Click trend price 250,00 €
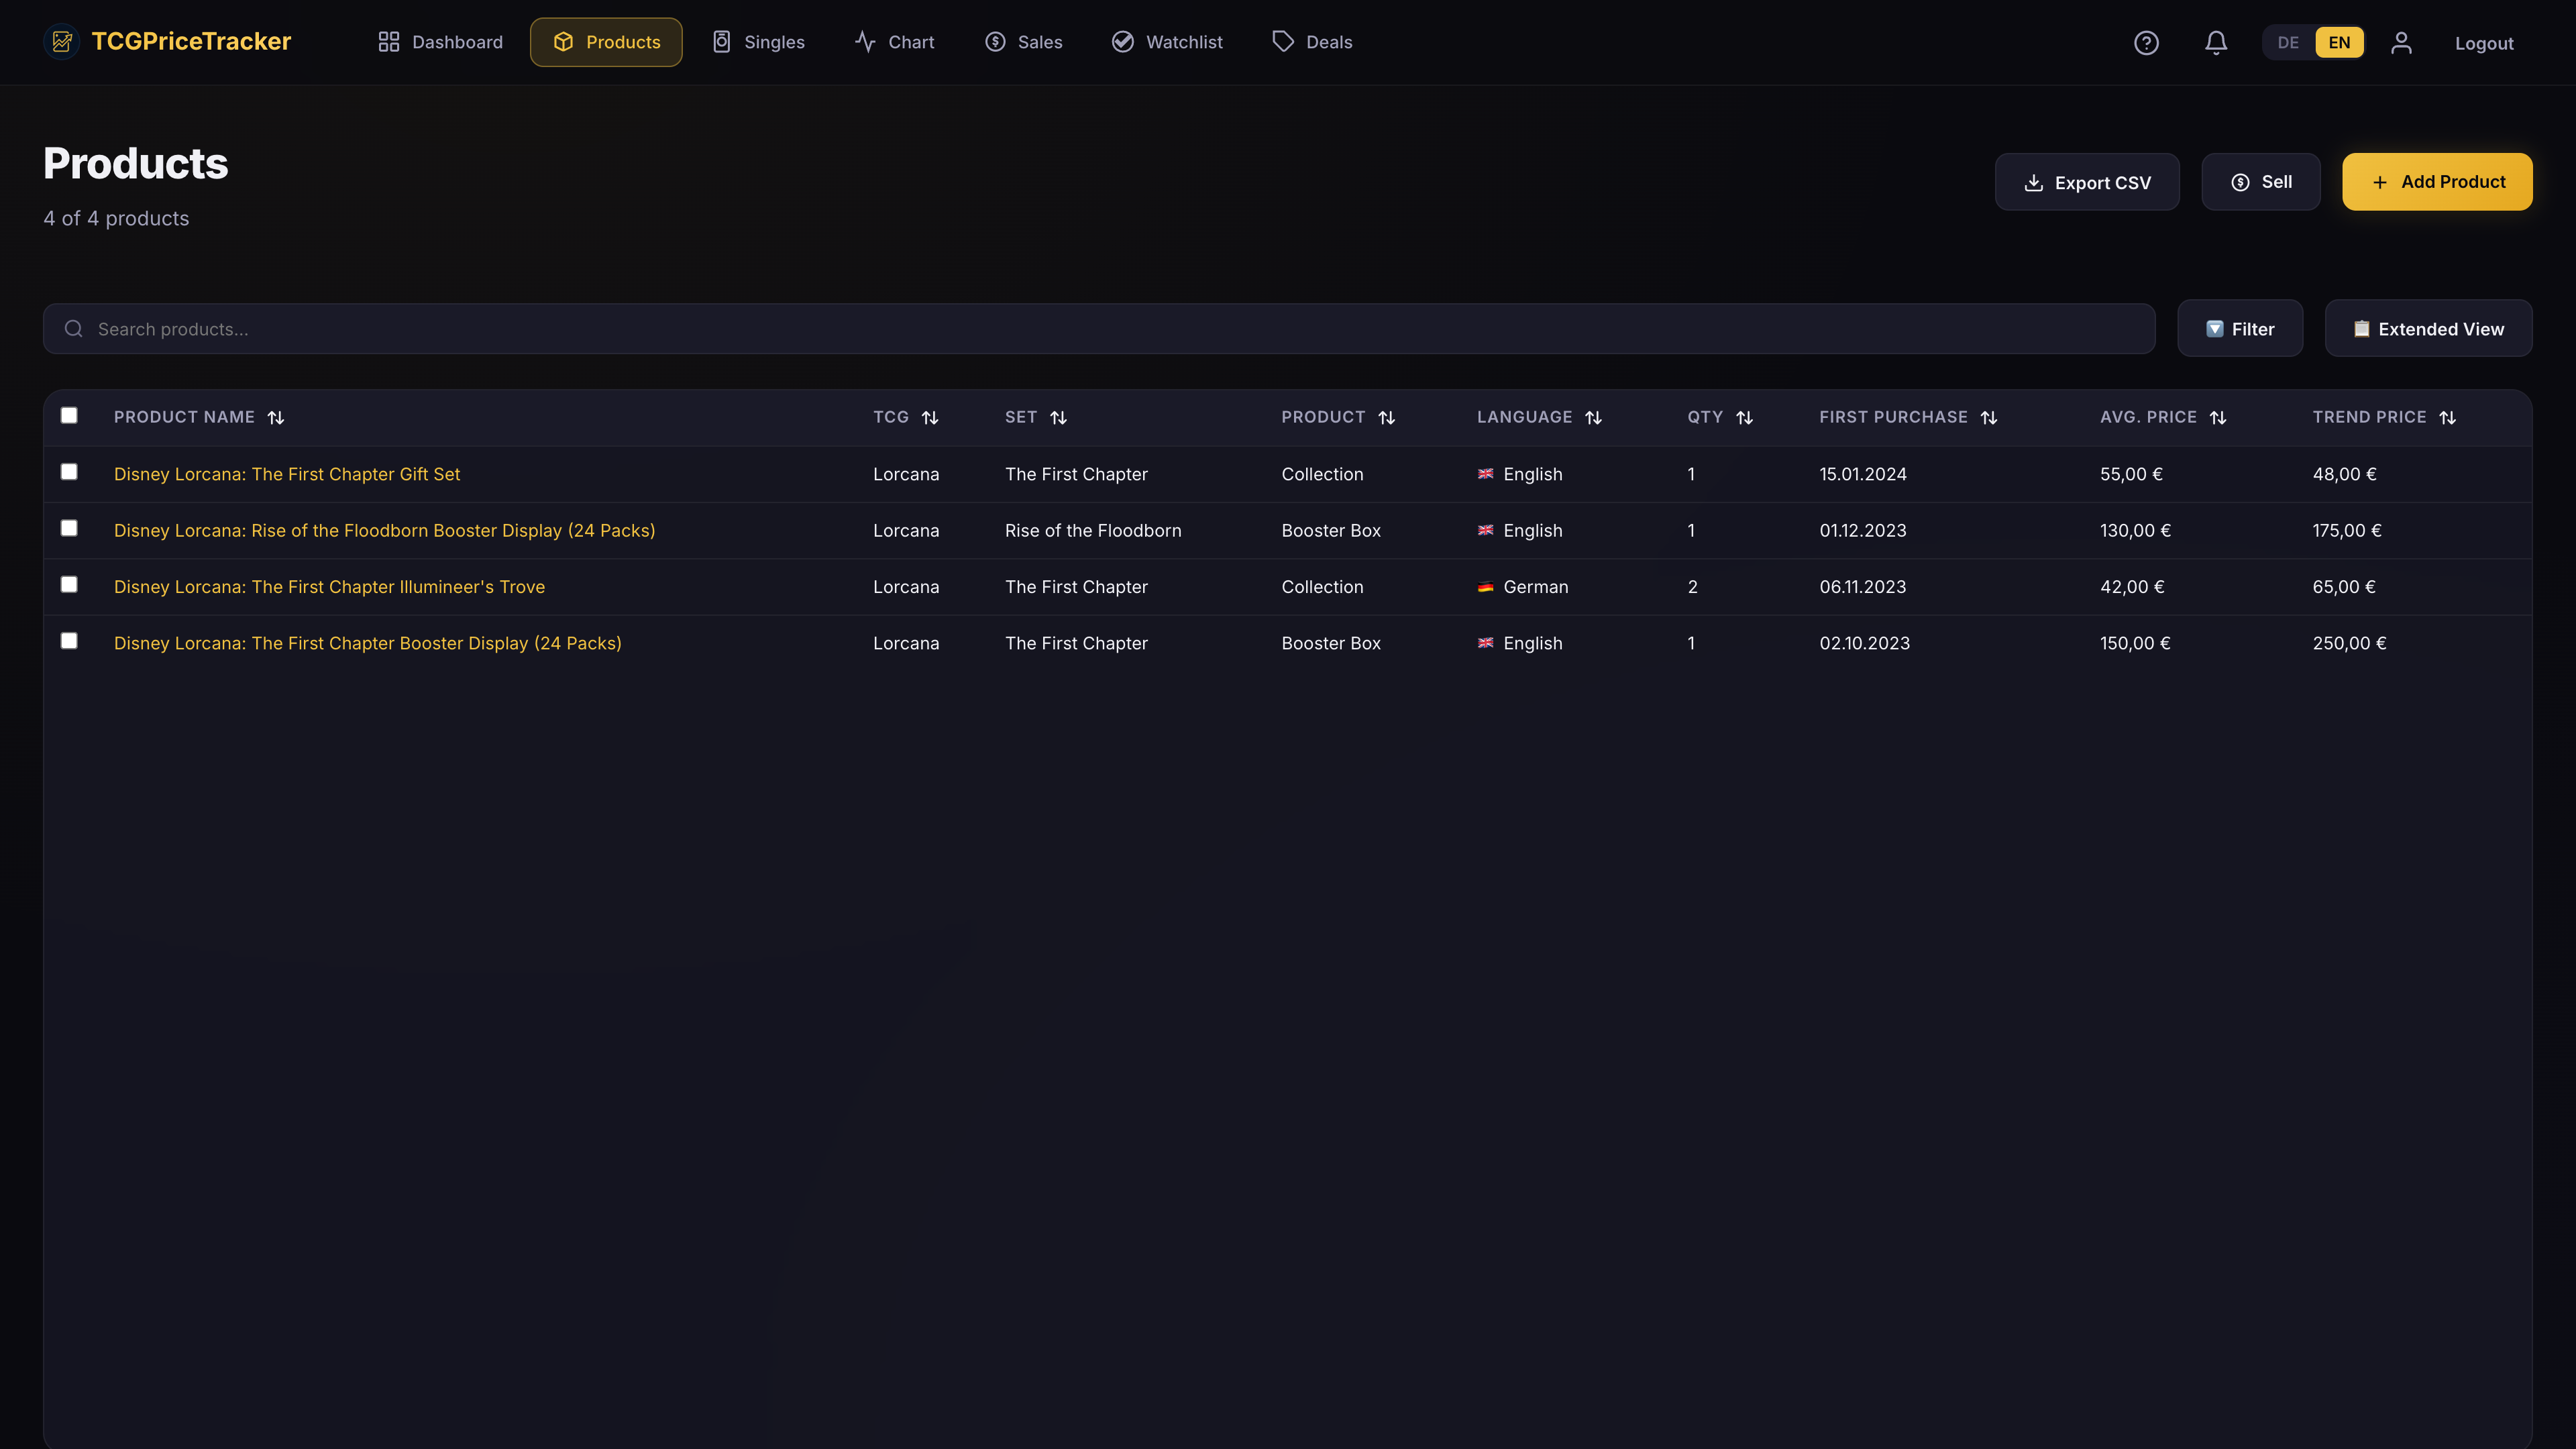Image resolution: width=2576 pixels, height=1449 pixels. [x=2349, y=643]
